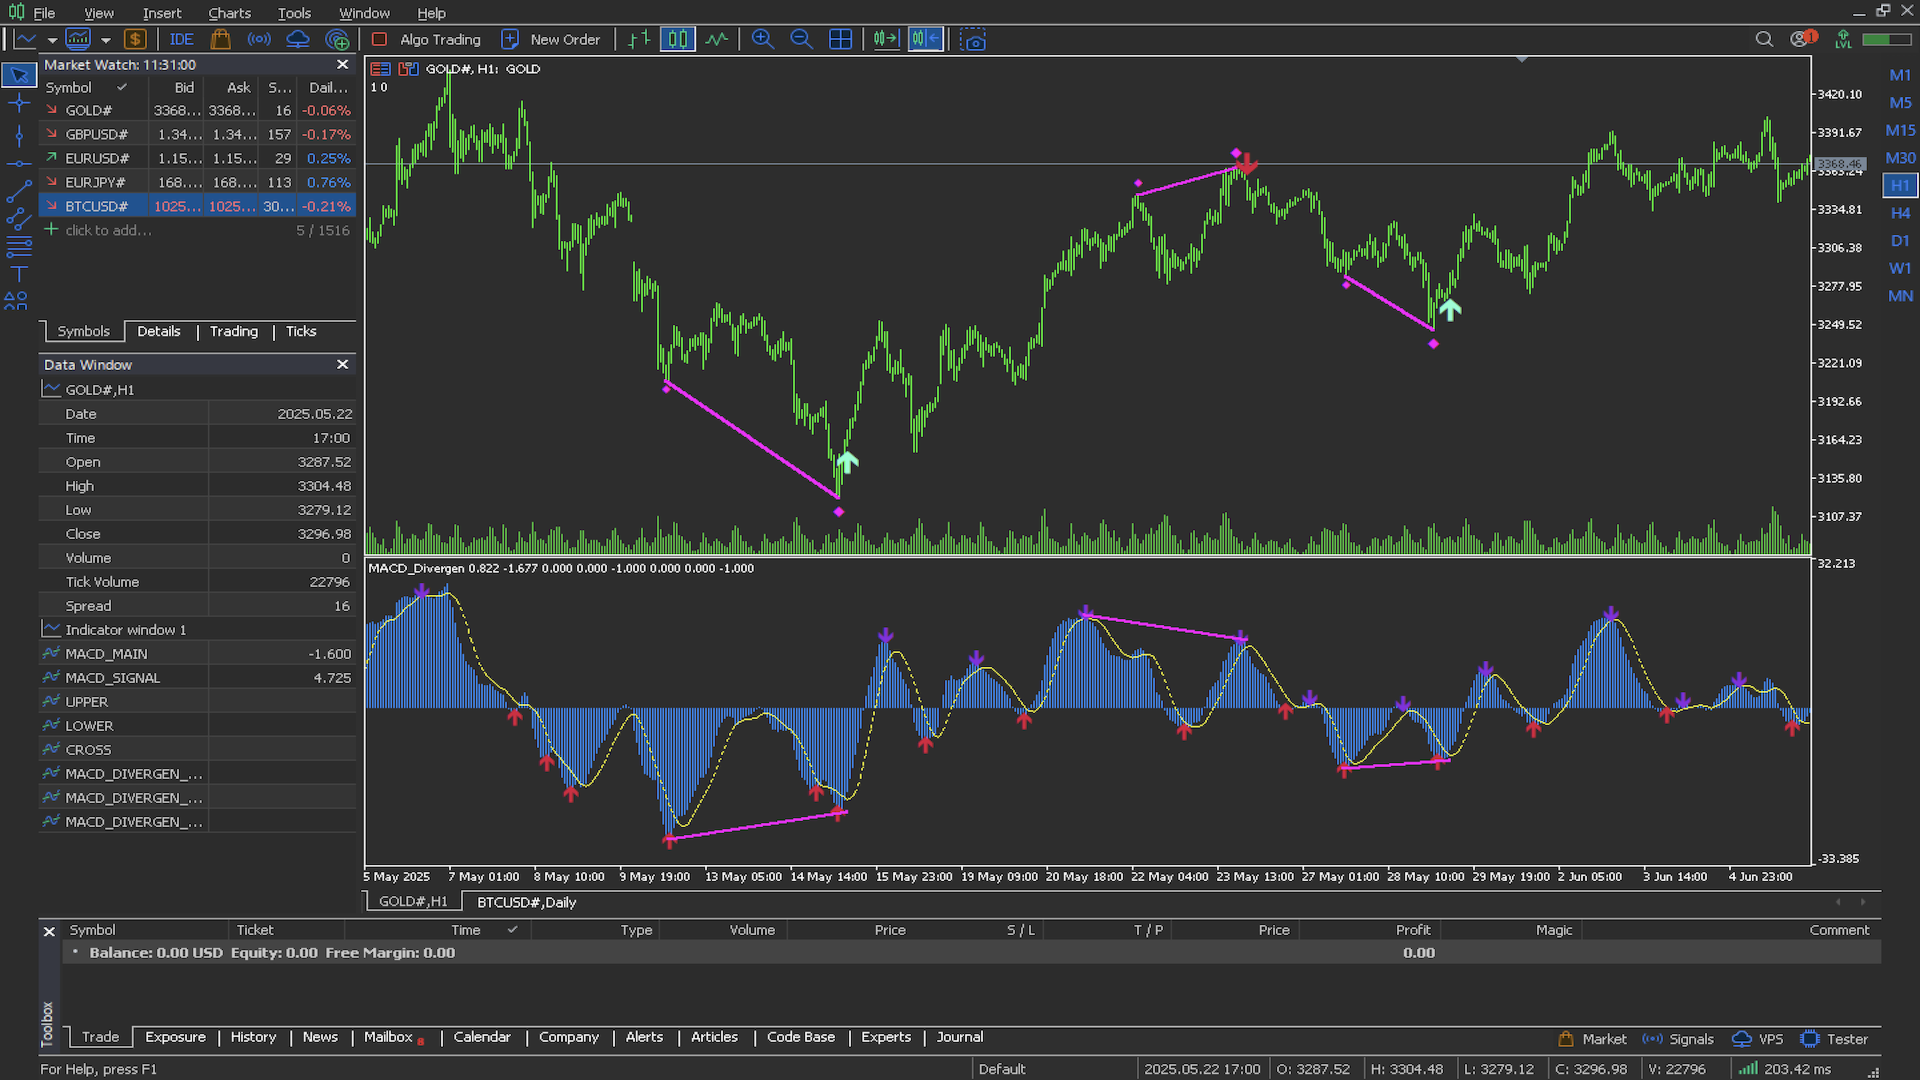Open the Calendar tab in Toolbox
Viewport: 1920px width, 1080px height.
pos(482,1037)
